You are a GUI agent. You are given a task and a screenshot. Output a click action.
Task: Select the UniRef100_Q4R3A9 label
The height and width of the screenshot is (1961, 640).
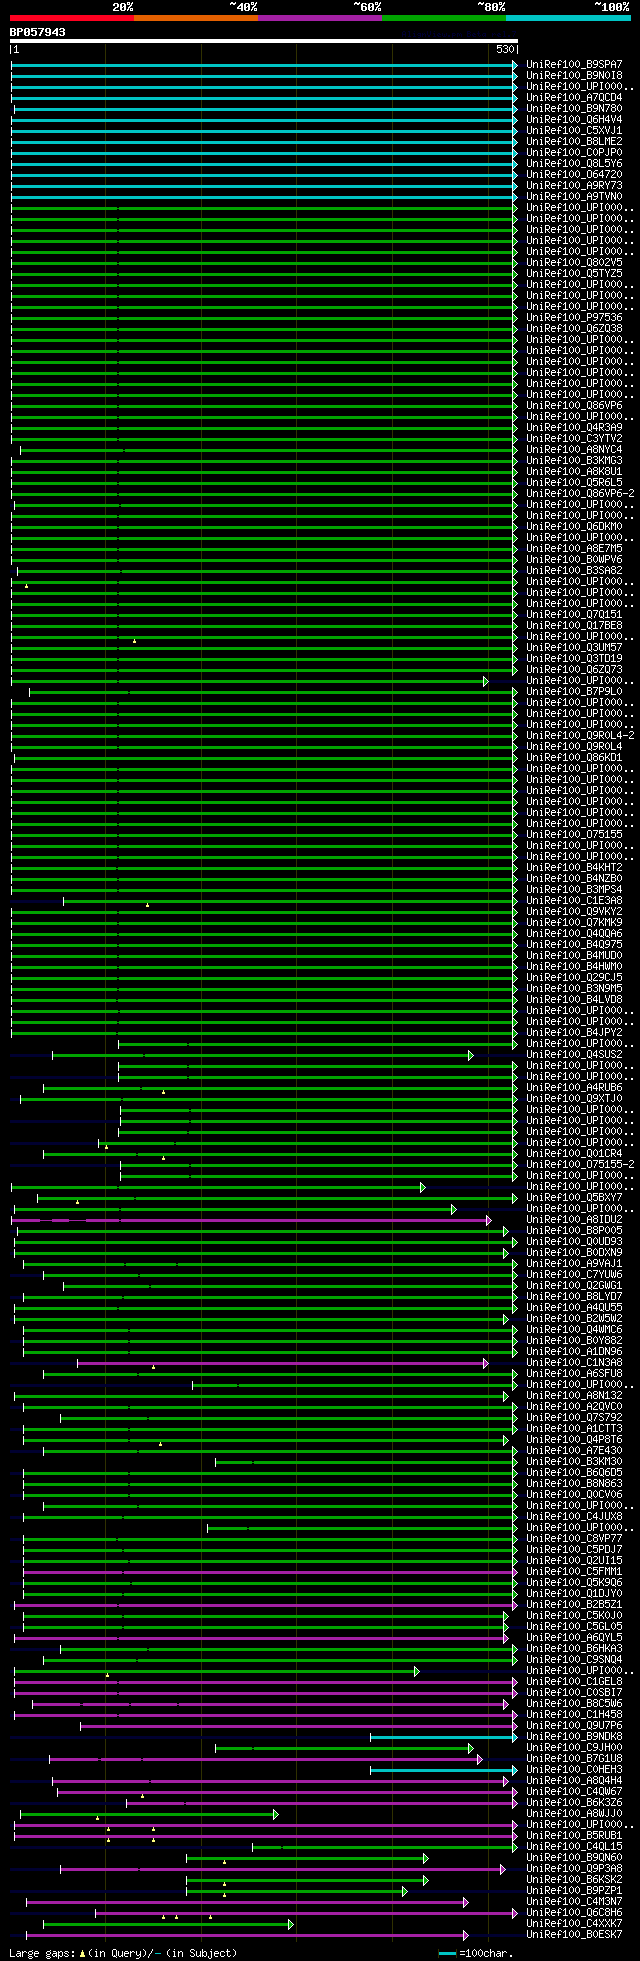point(574,428)
